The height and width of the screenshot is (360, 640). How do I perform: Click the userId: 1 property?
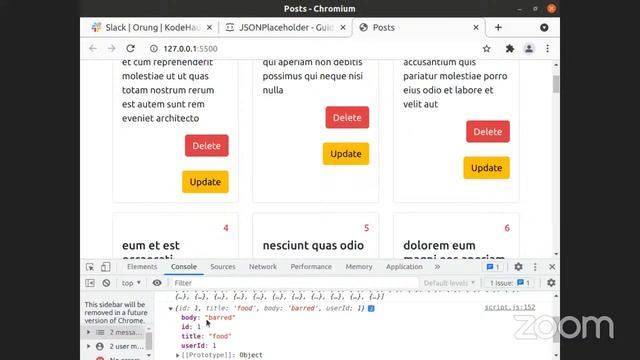point(199,346)
